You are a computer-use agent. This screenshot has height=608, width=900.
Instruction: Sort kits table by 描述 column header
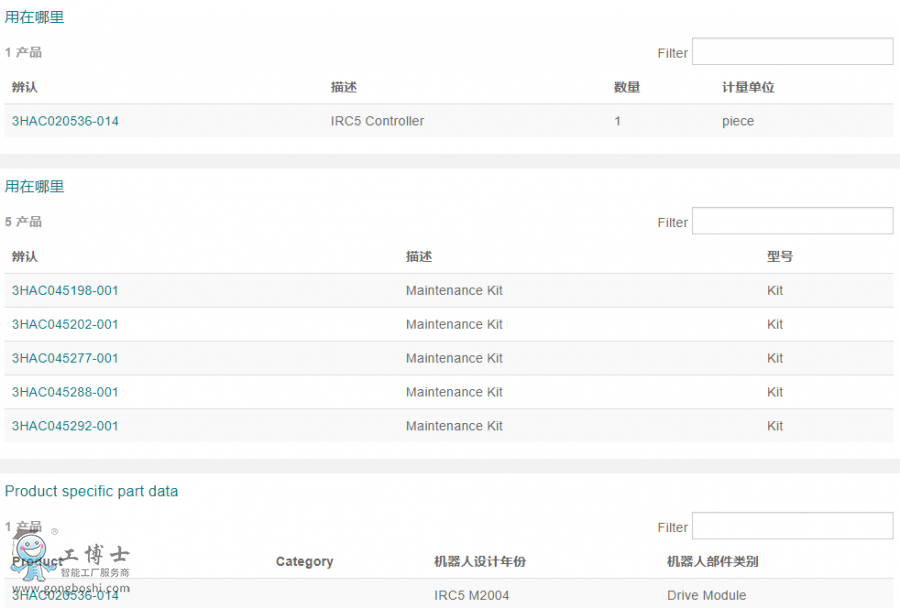click(x=419, y=257)
